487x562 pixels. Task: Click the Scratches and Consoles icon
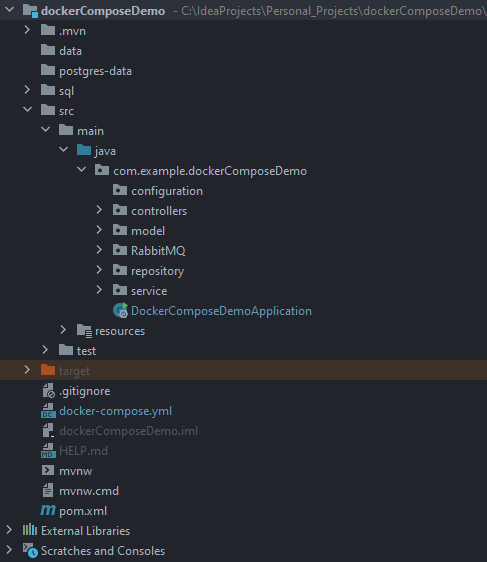[x=30, y=550]
